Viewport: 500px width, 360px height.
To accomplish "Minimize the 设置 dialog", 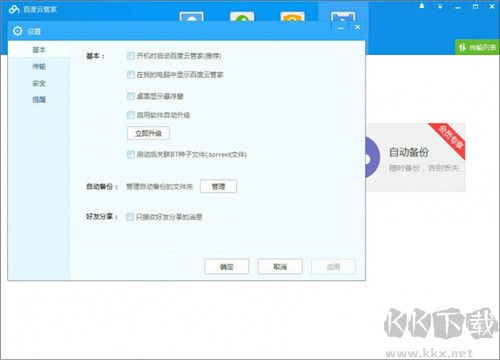I will pyautogui.click(x=341, y=28).
